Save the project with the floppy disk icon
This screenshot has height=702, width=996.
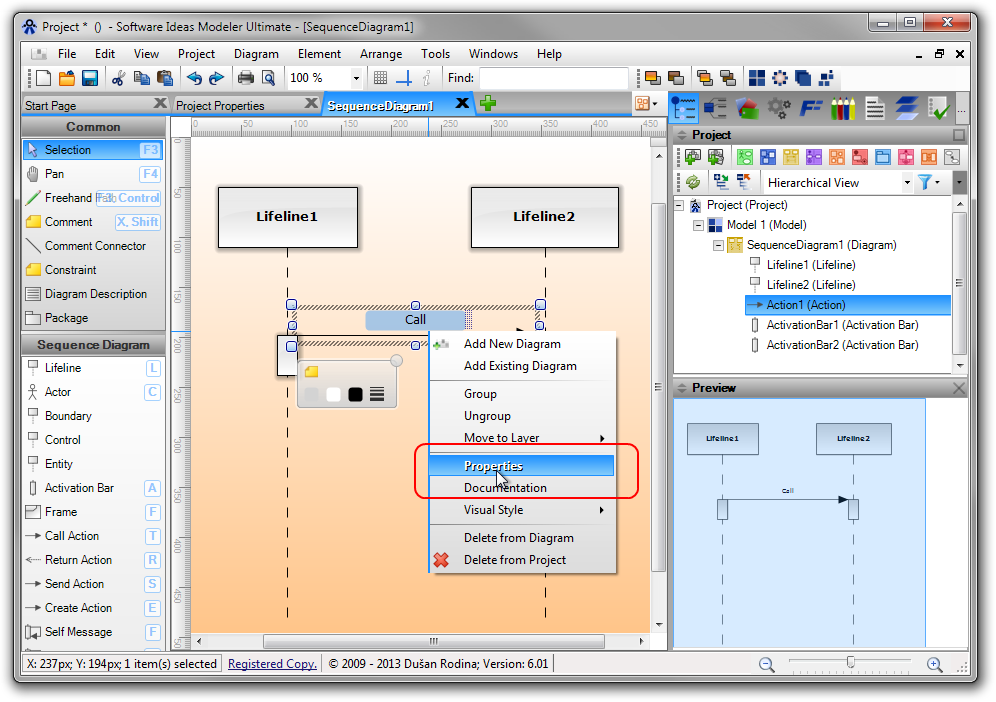(x=90, y=78)
